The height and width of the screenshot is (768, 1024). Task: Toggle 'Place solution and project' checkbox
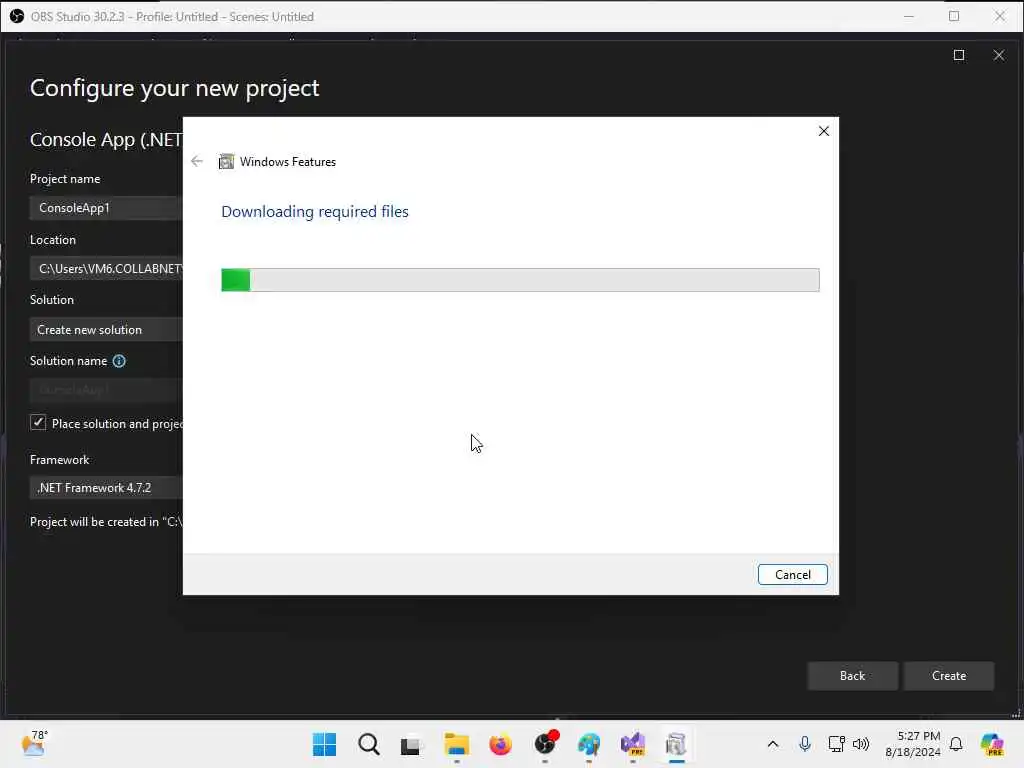[38, 423]
